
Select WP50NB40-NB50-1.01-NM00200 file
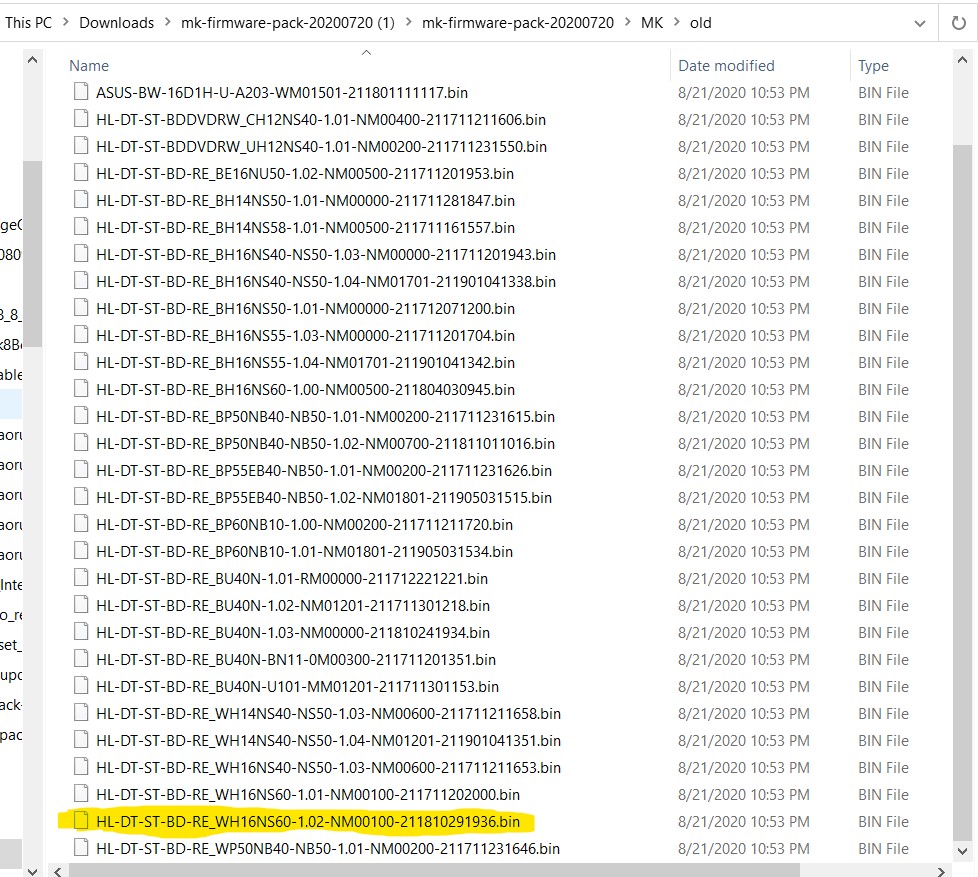pos(328,848)
